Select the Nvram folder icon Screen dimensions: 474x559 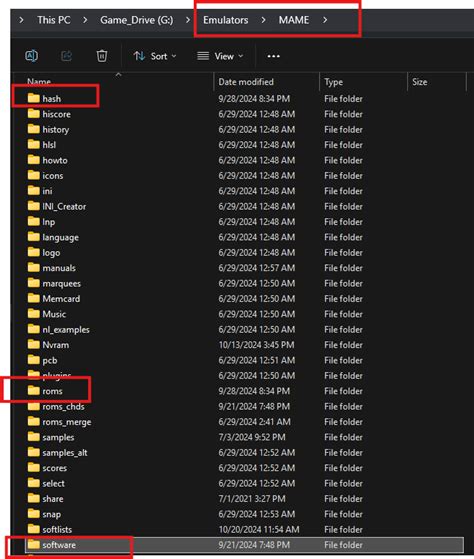pyautogui.click(x=34, y=345)
